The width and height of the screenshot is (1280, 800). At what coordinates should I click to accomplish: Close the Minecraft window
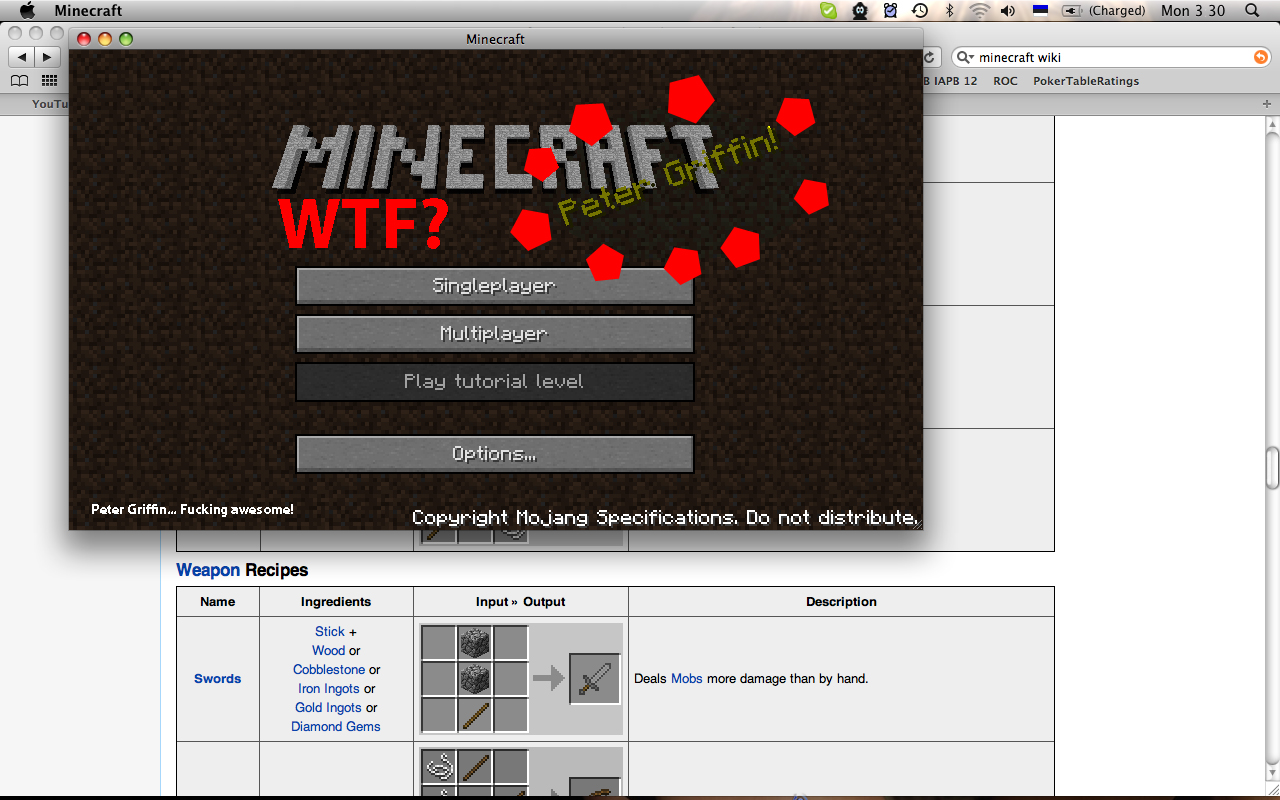84,39
